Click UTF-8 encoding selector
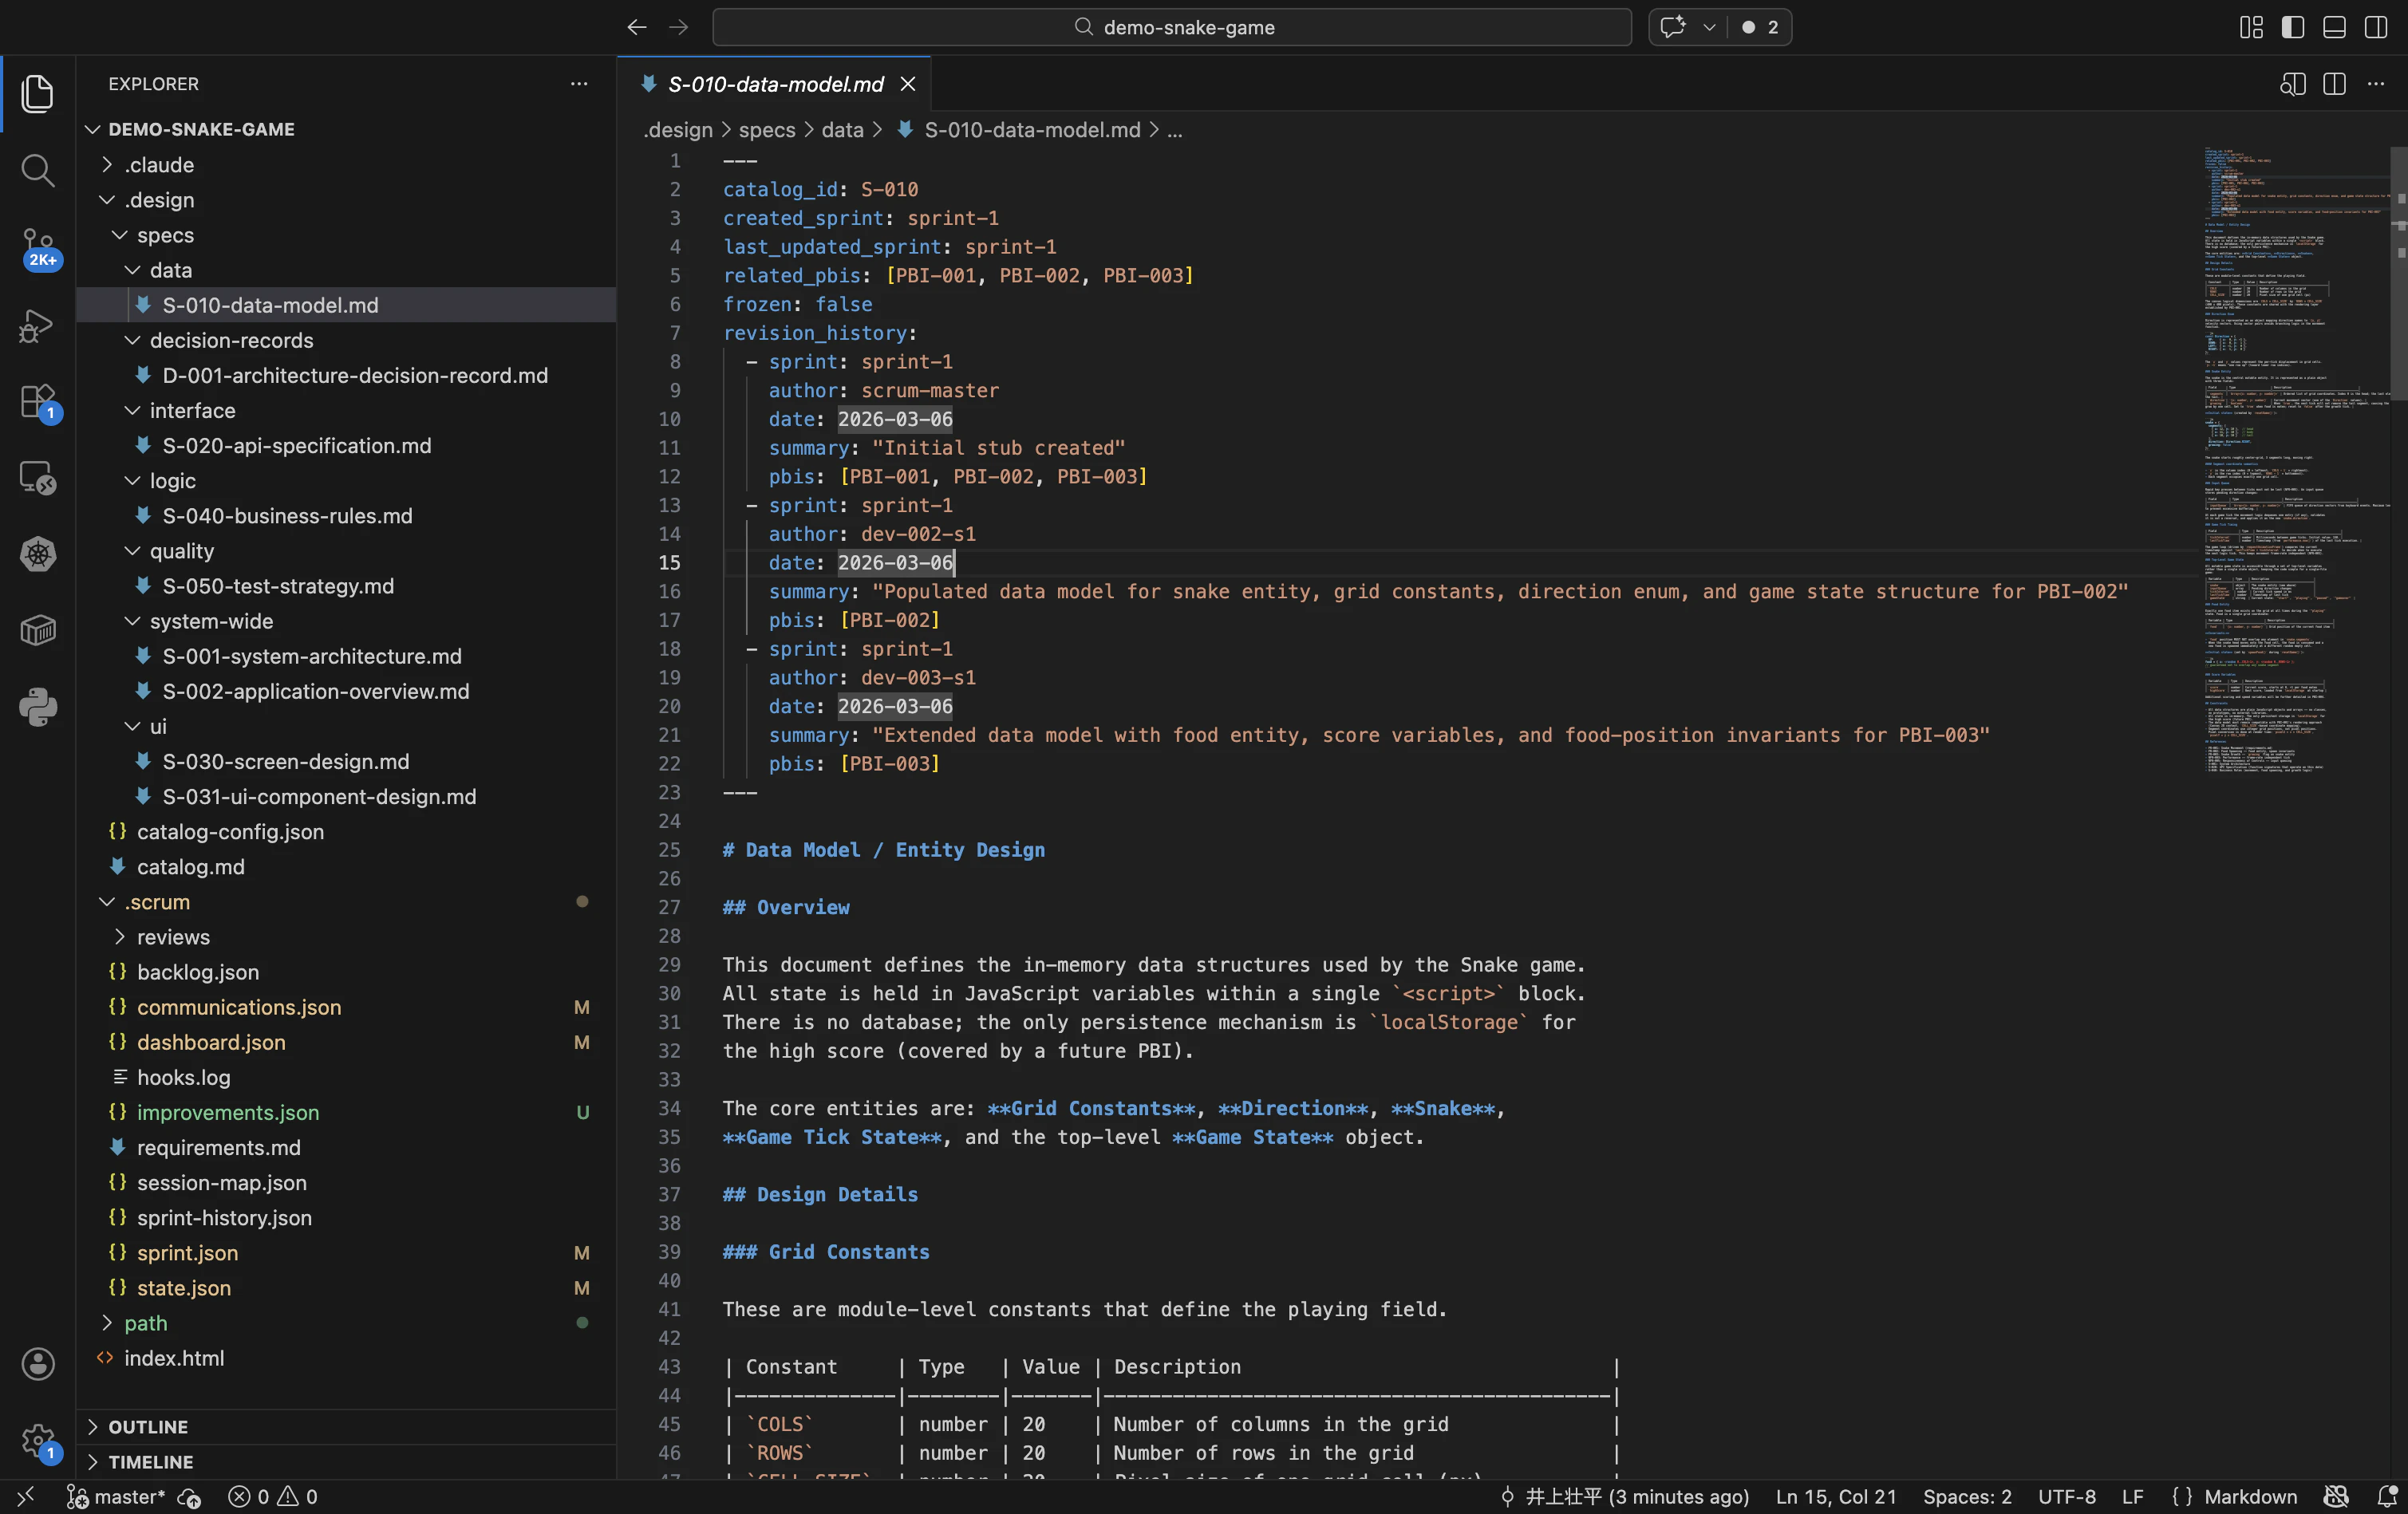Viewport: 2408px width, 1514px height. 2067,1497
